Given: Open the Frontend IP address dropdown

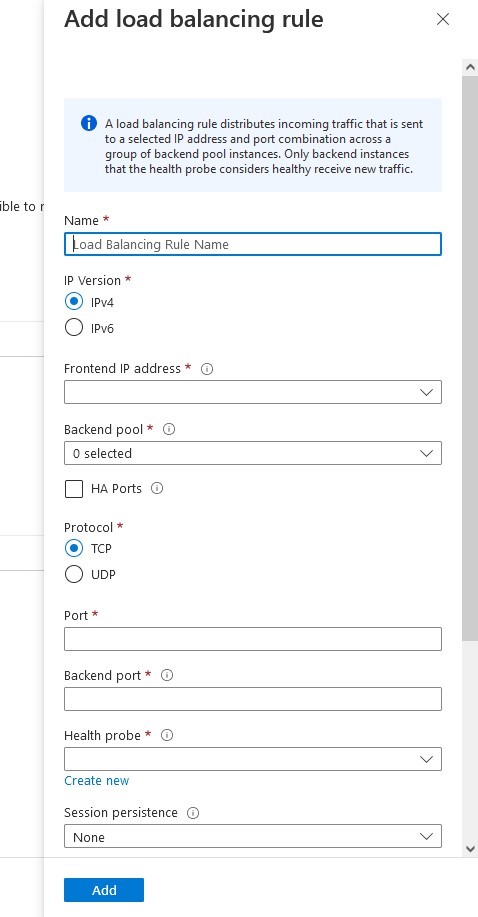Looking at the screenshot, I should (253, 392).
